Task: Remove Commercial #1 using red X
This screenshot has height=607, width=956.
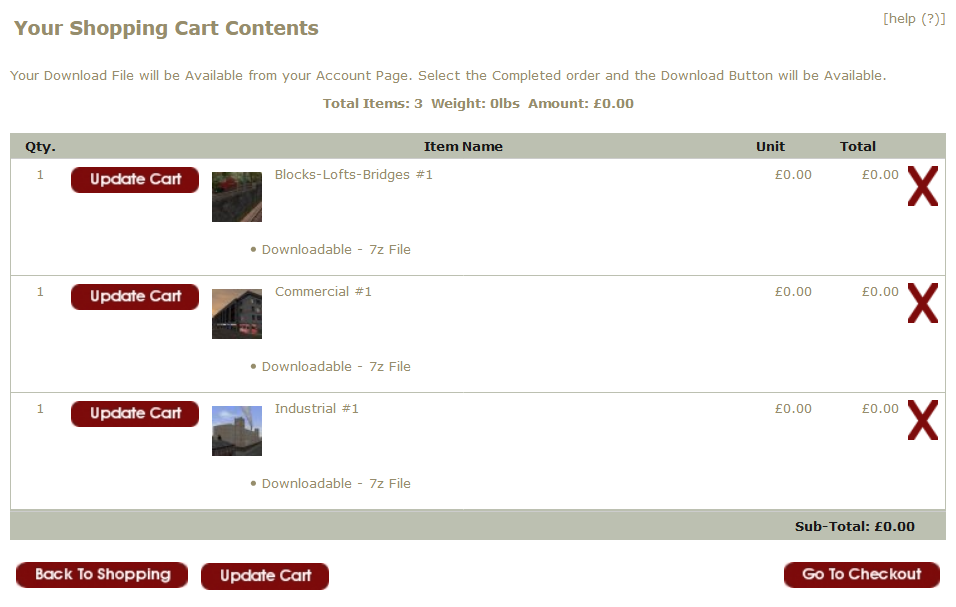Action: [922, 304]
